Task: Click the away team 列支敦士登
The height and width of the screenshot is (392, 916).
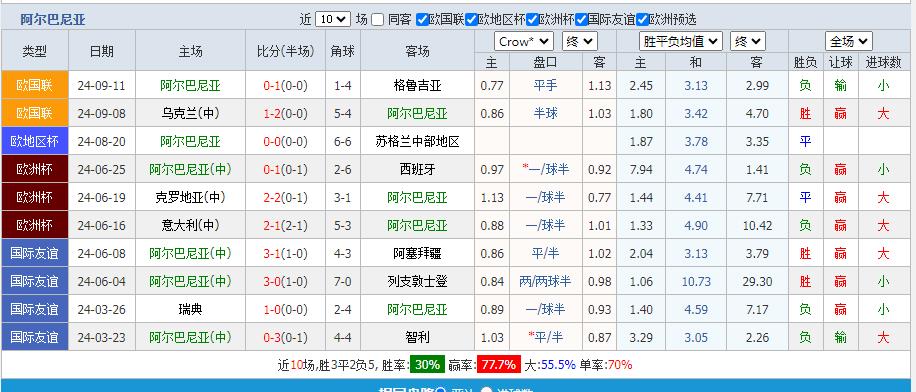Action: (x=418, y=282)
